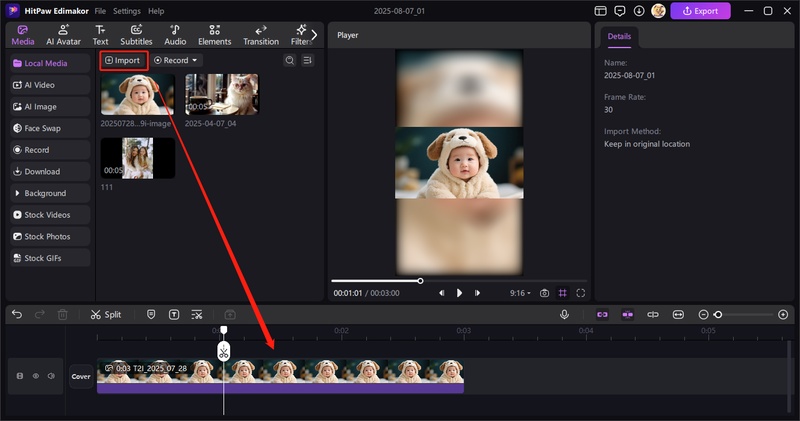This screenshot has height=421, width=800.
Task: Open the AI Avatar tab
Action: [x=63, y=35]
